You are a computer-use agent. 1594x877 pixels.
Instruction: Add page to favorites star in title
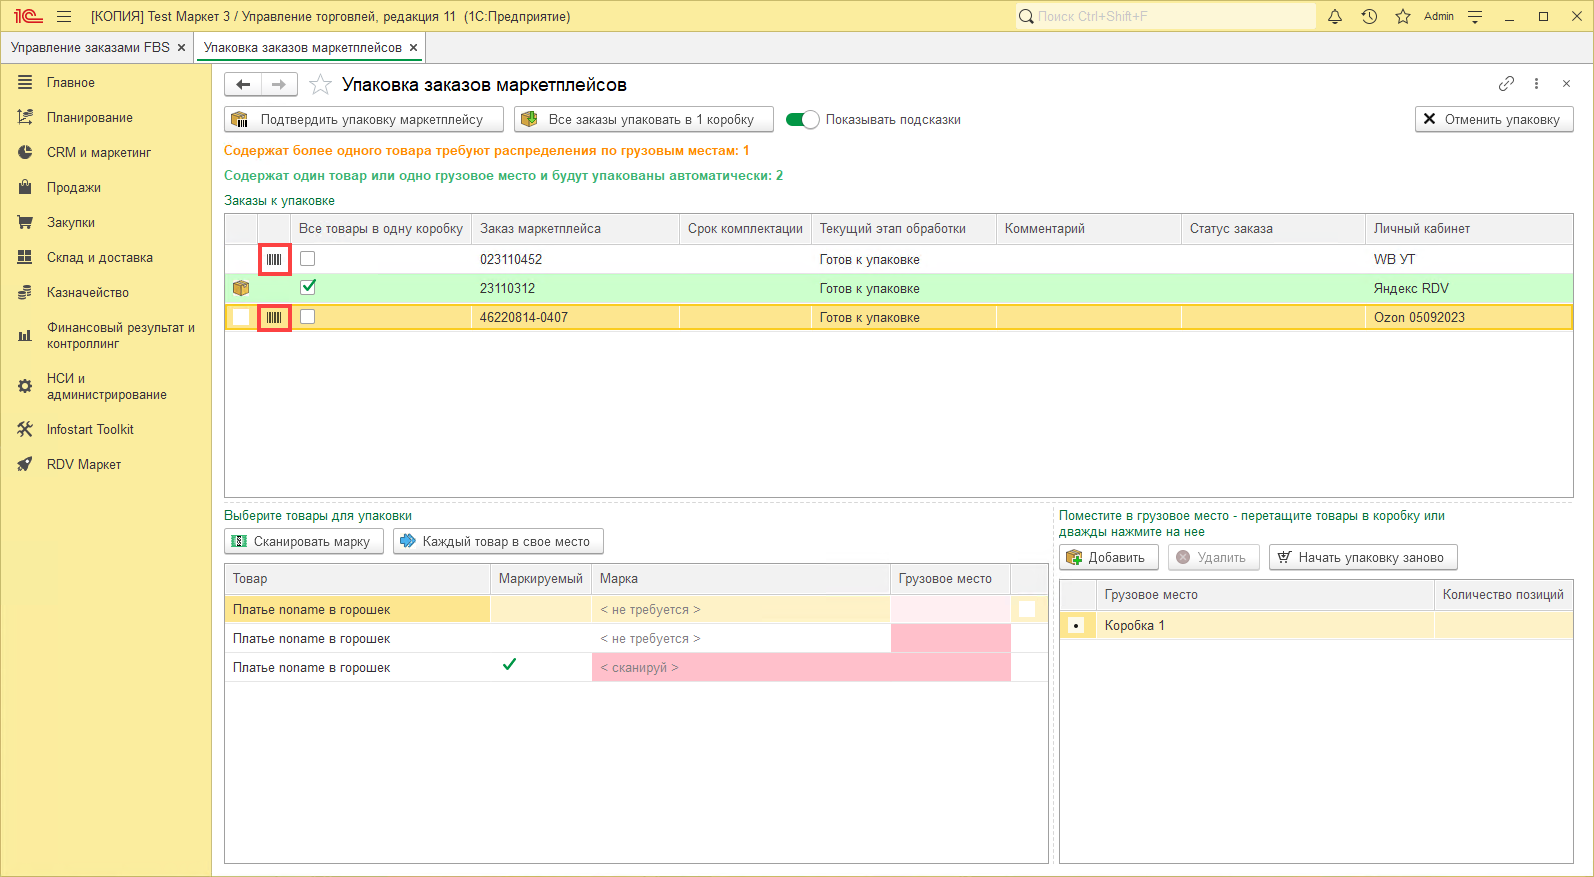coord(320,85)
